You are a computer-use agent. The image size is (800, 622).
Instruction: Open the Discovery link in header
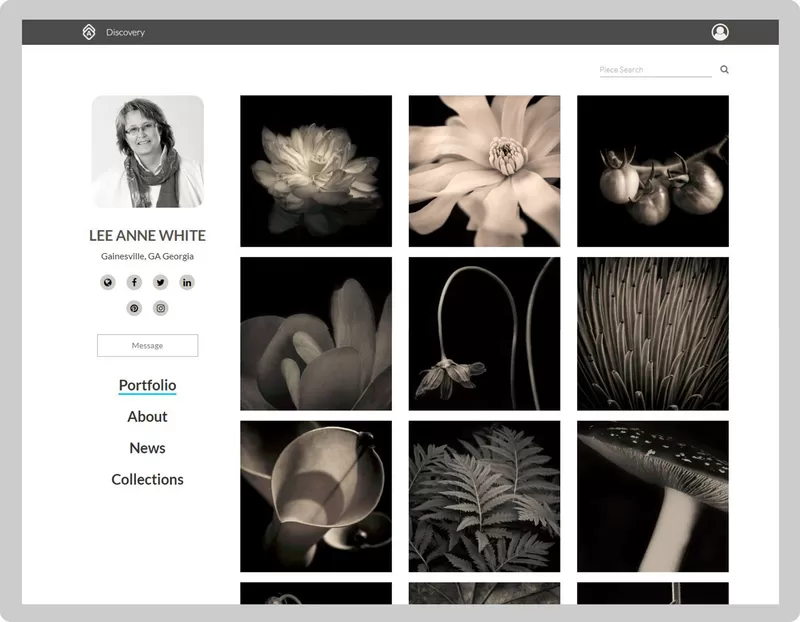pyautogui.click(x=125, y=33)
